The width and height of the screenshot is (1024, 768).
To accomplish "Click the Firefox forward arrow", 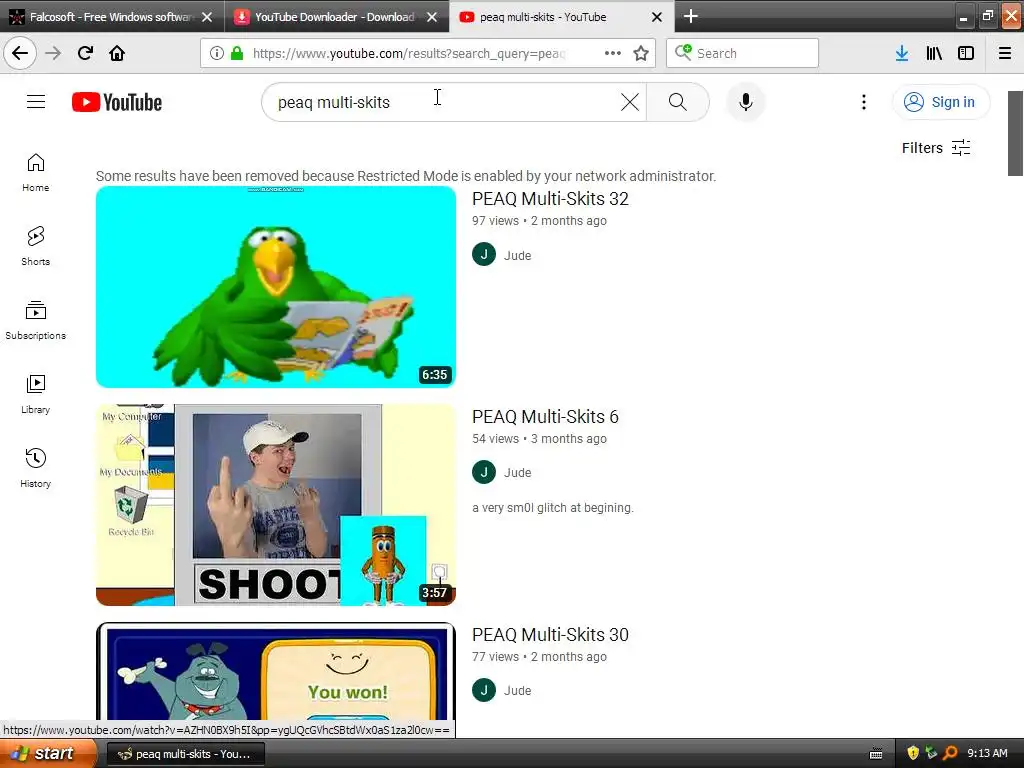I will pos(53,53).
